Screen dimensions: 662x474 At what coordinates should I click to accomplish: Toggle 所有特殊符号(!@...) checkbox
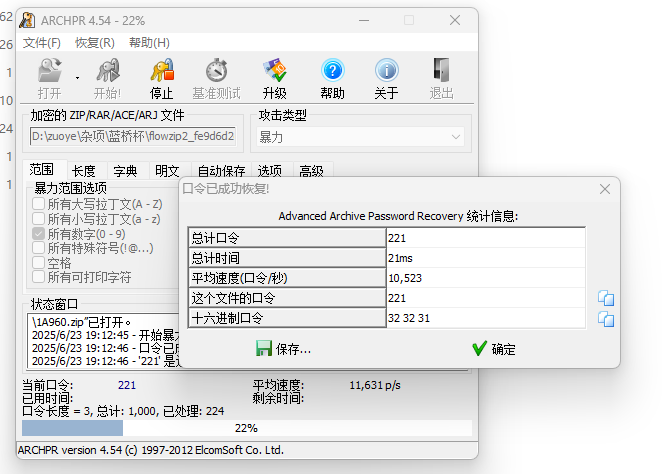(38, 248)
